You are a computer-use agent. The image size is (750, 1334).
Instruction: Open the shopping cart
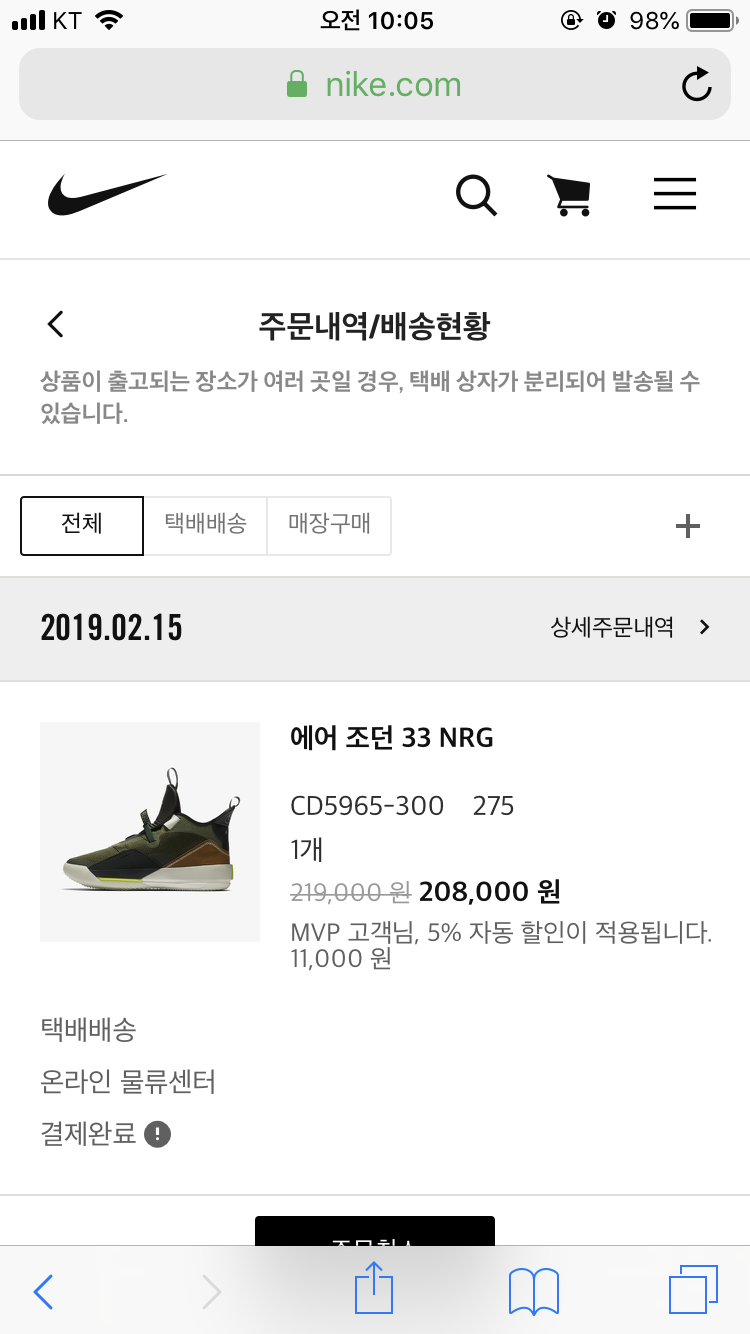(569, 195)
